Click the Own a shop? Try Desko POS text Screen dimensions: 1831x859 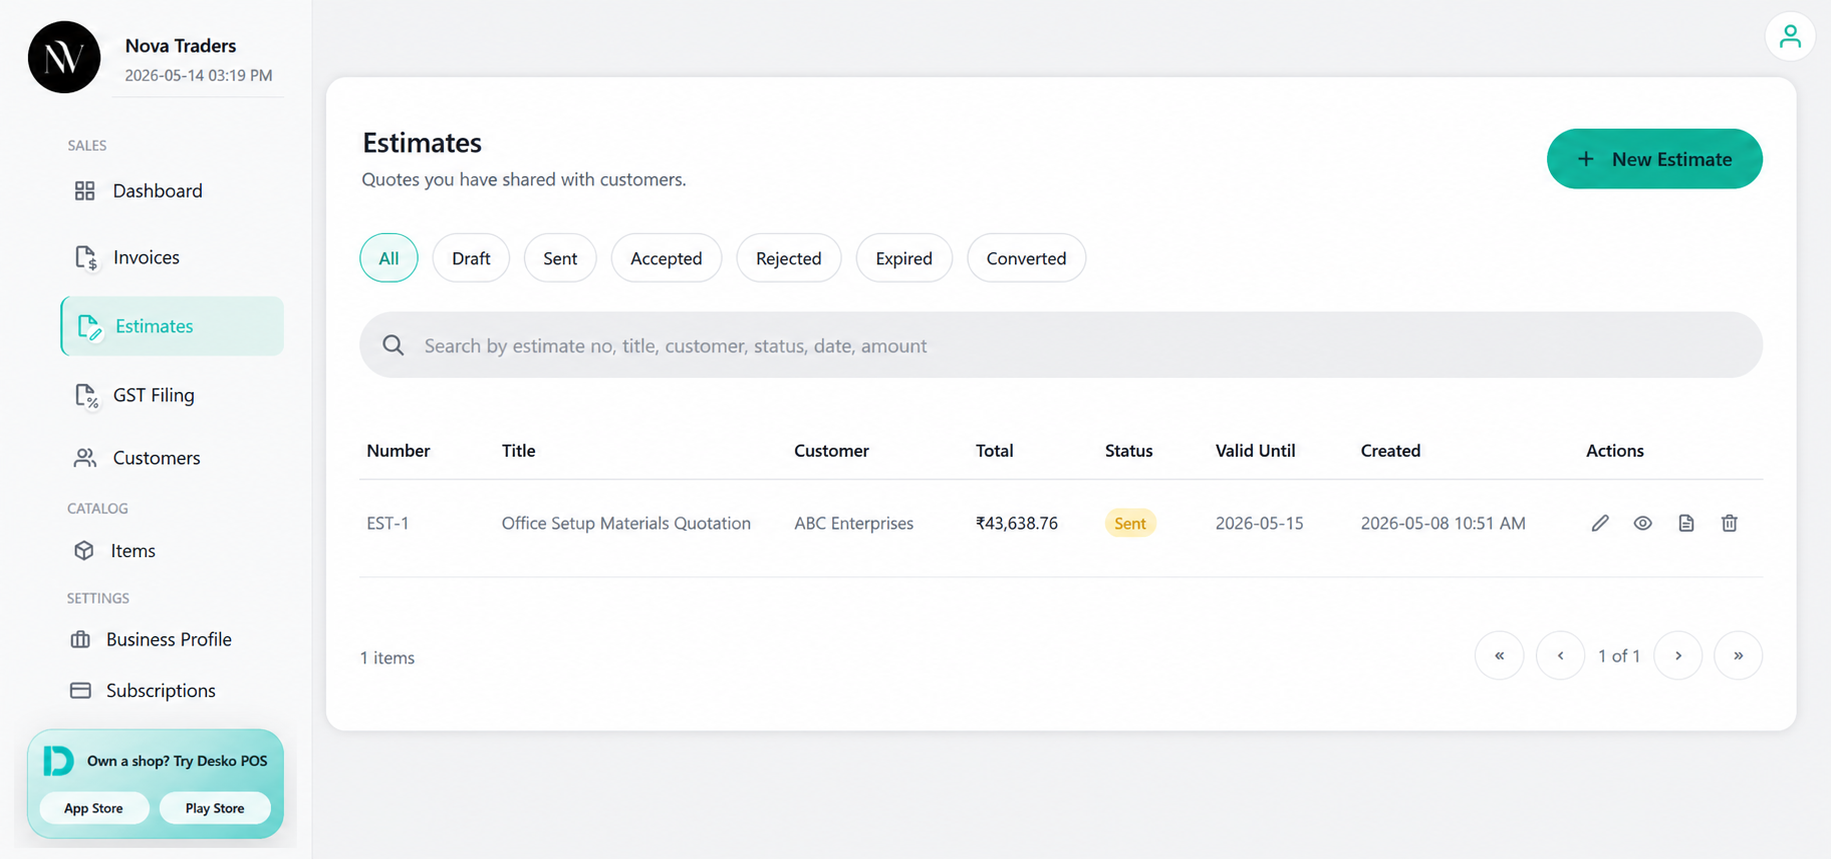coord(177,761)
